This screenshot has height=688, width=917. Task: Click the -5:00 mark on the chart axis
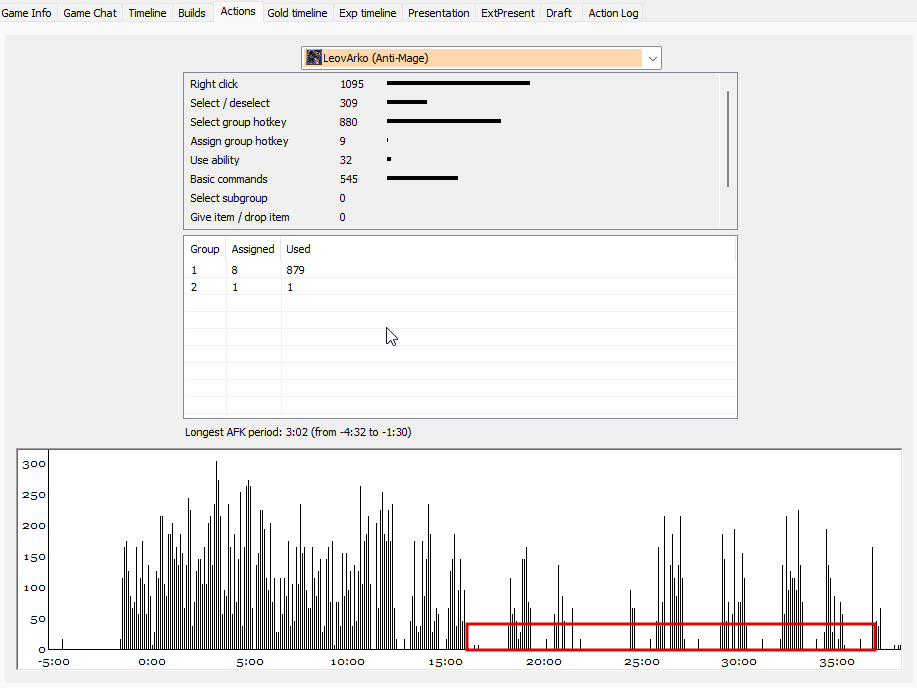coord(54,662)
